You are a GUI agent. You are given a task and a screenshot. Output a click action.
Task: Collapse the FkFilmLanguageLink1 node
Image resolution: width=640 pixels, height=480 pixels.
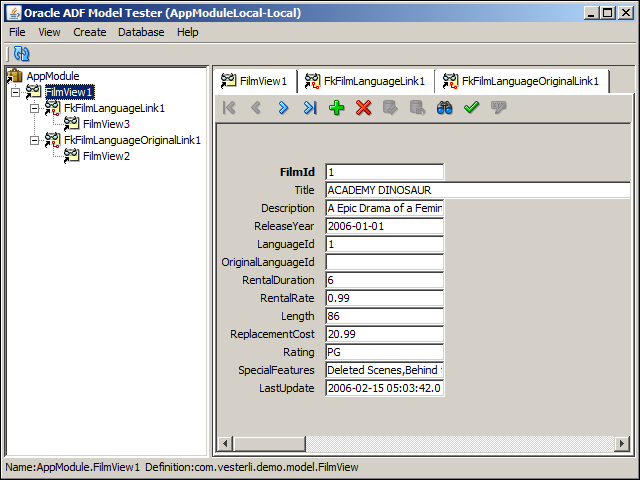(36, 108)
